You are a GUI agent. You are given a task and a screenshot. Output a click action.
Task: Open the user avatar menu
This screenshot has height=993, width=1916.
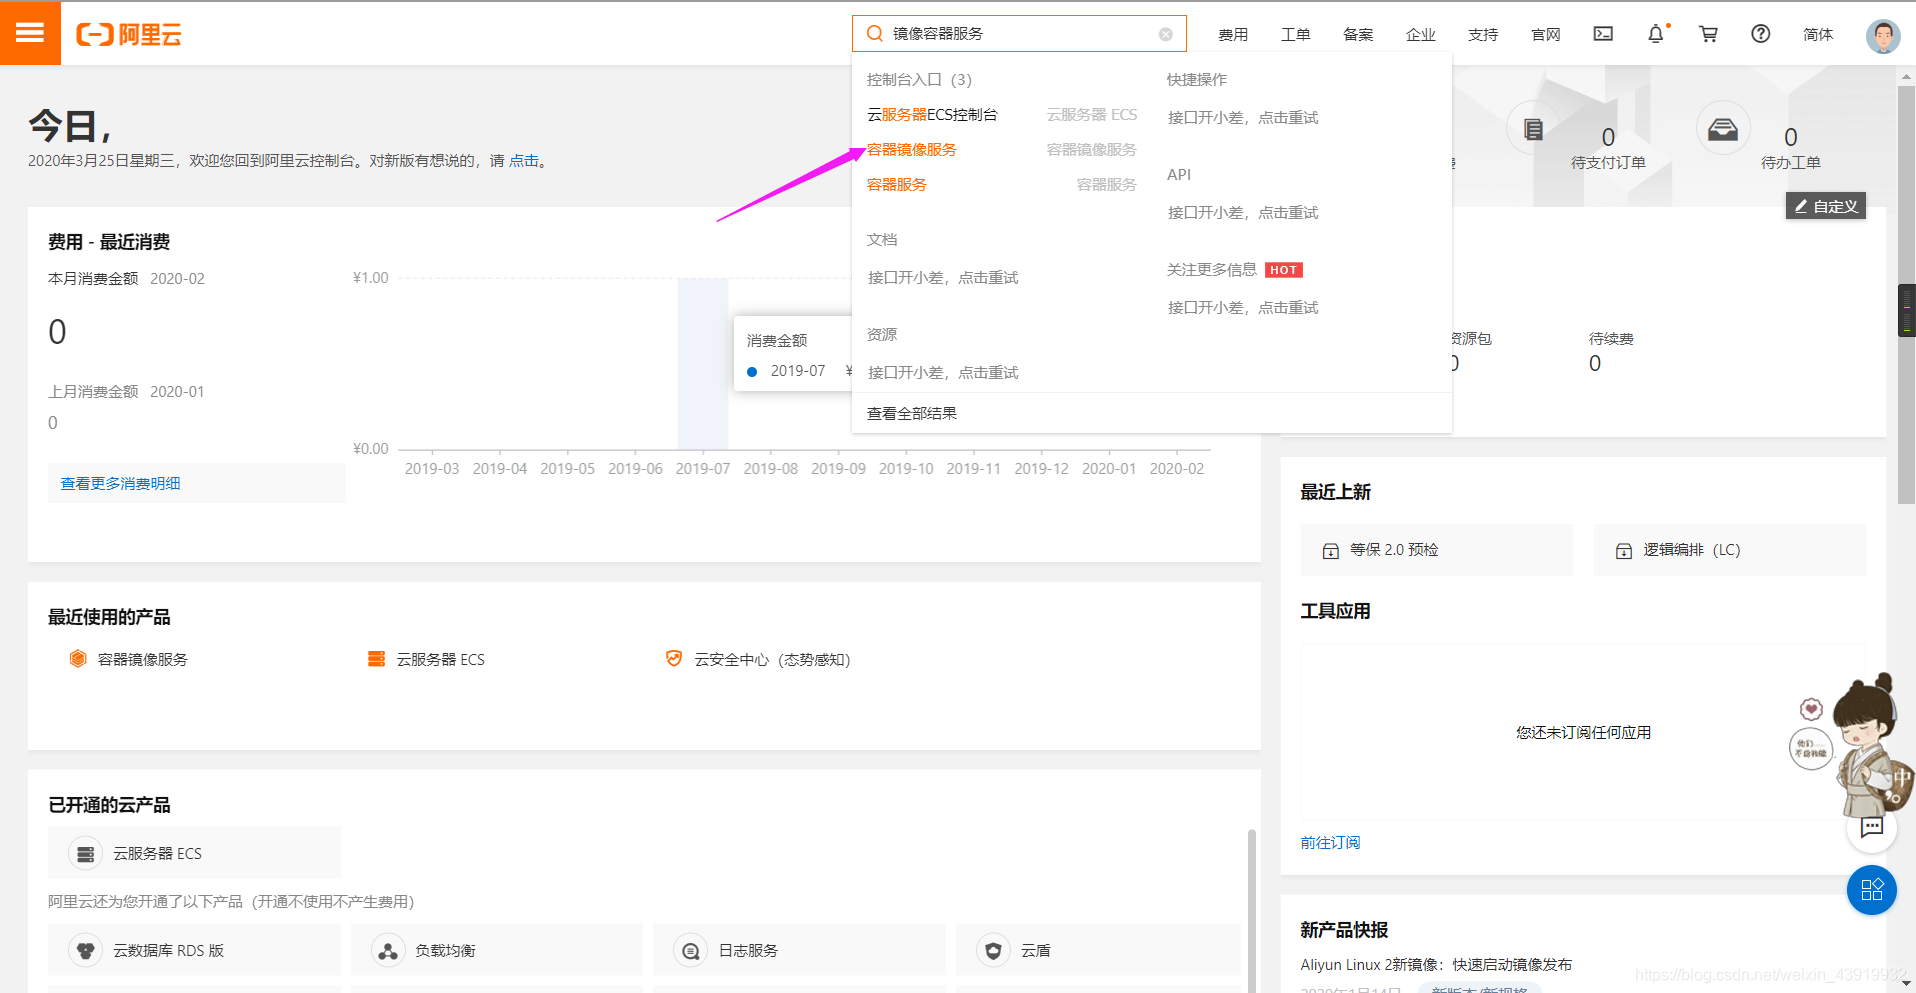tap(1883, 36)
